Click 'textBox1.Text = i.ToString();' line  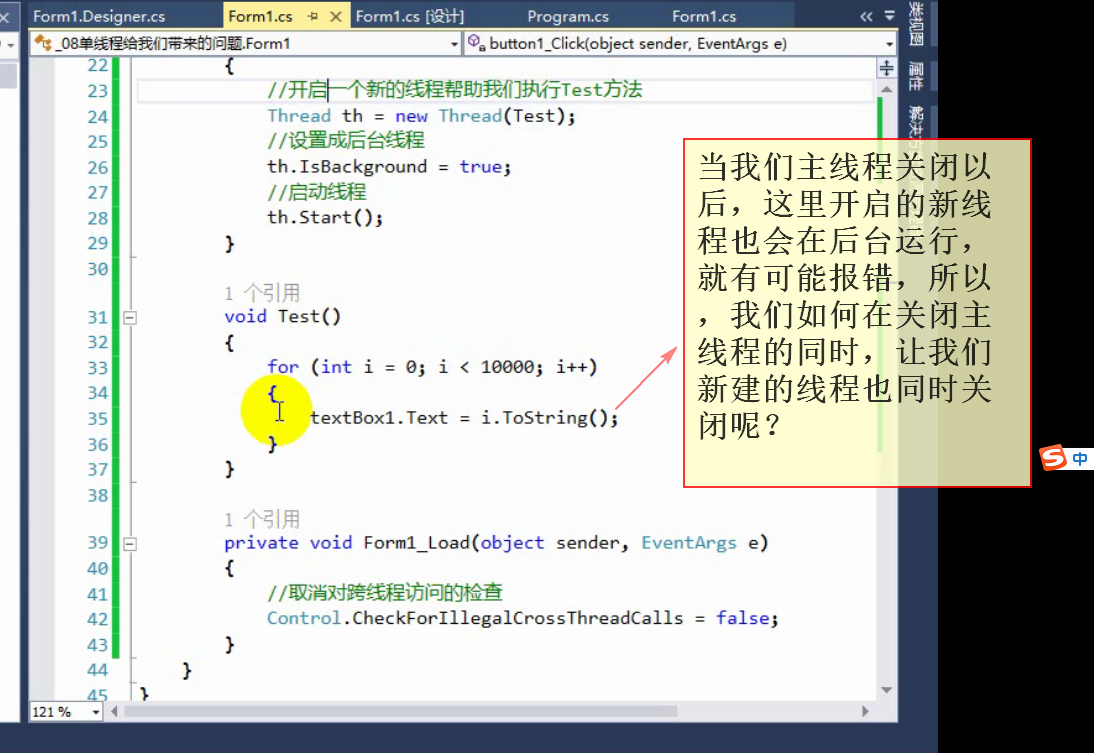click(464, 418)
